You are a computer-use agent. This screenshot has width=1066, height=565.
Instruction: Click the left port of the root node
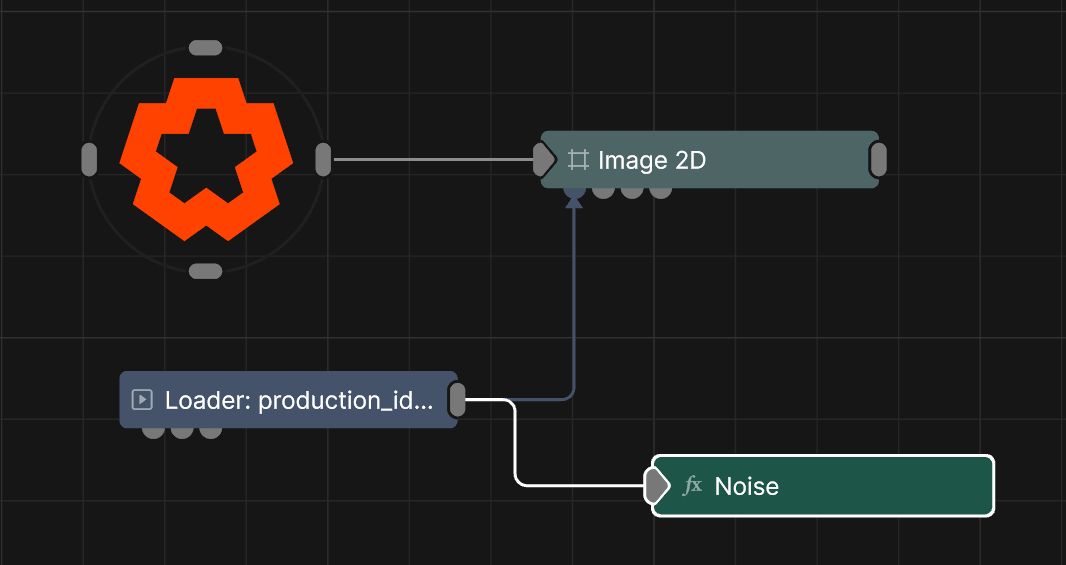[x=89, y=159]
